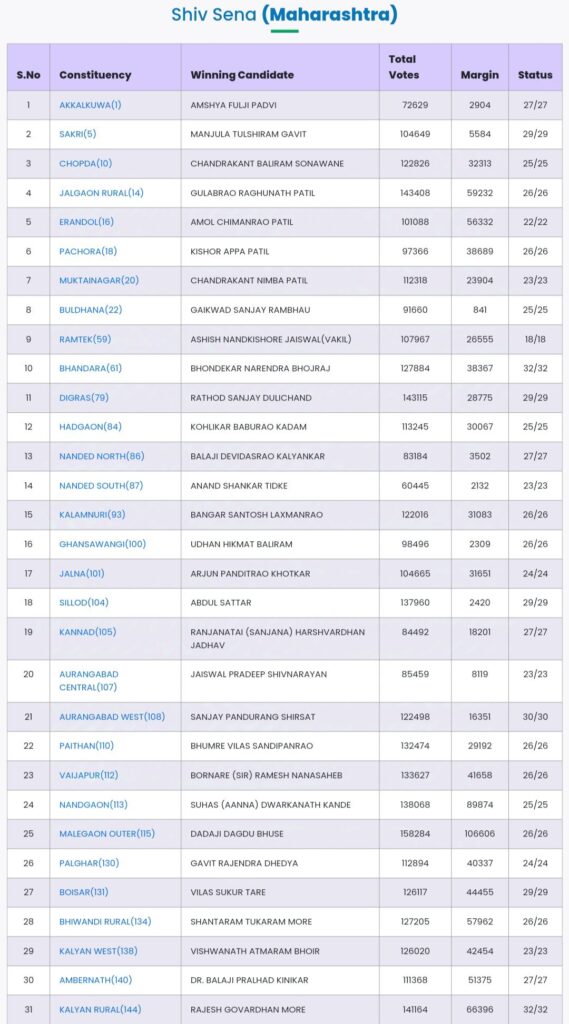Click the Shiv Sena (Maharashtra) page title
Image resolution: width=569 pixels, height=1024 pixels.
coord(284,14)
